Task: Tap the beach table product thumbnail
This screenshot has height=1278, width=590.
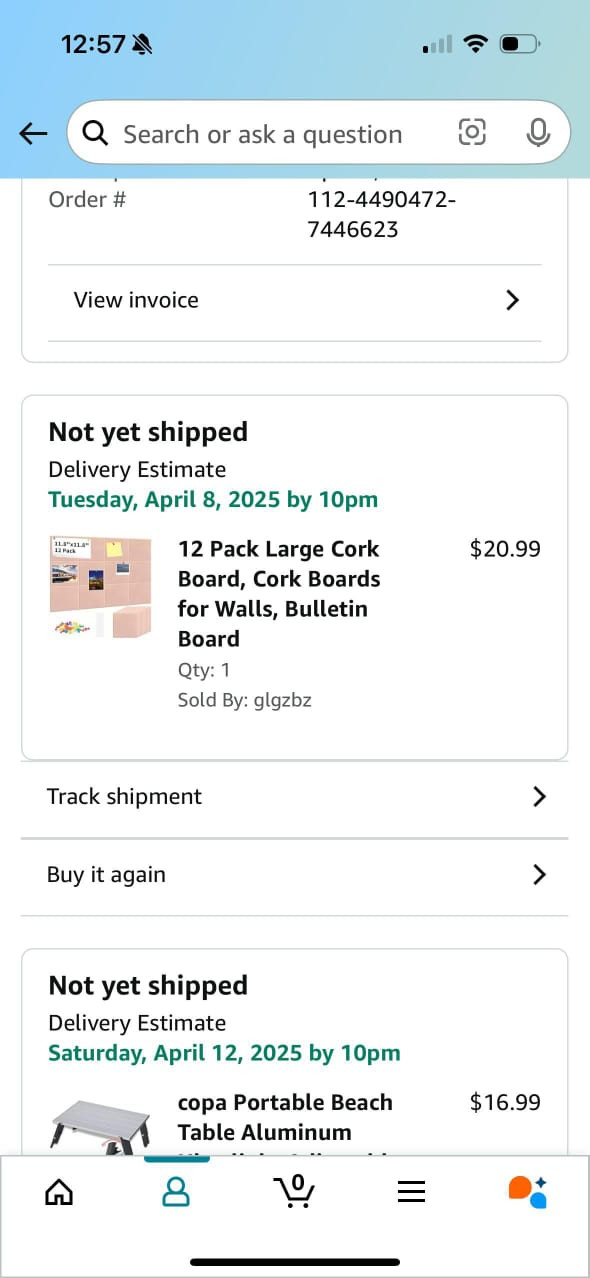Action: pyautogui.click(x=101, y=1125)
